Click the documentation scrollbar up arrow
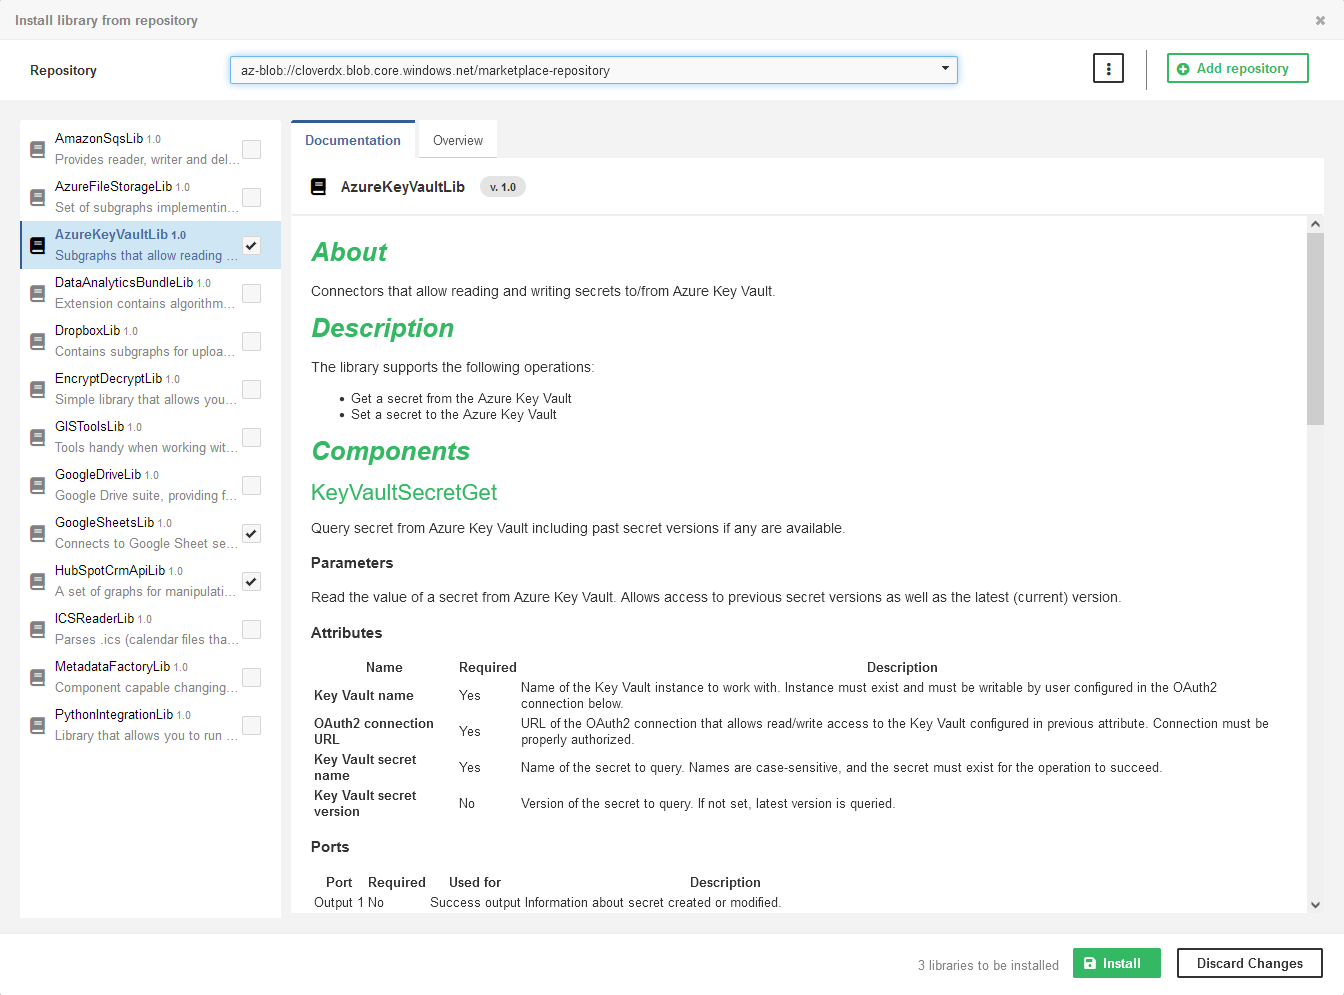 pyautogui.click(x=1315, y=224)
